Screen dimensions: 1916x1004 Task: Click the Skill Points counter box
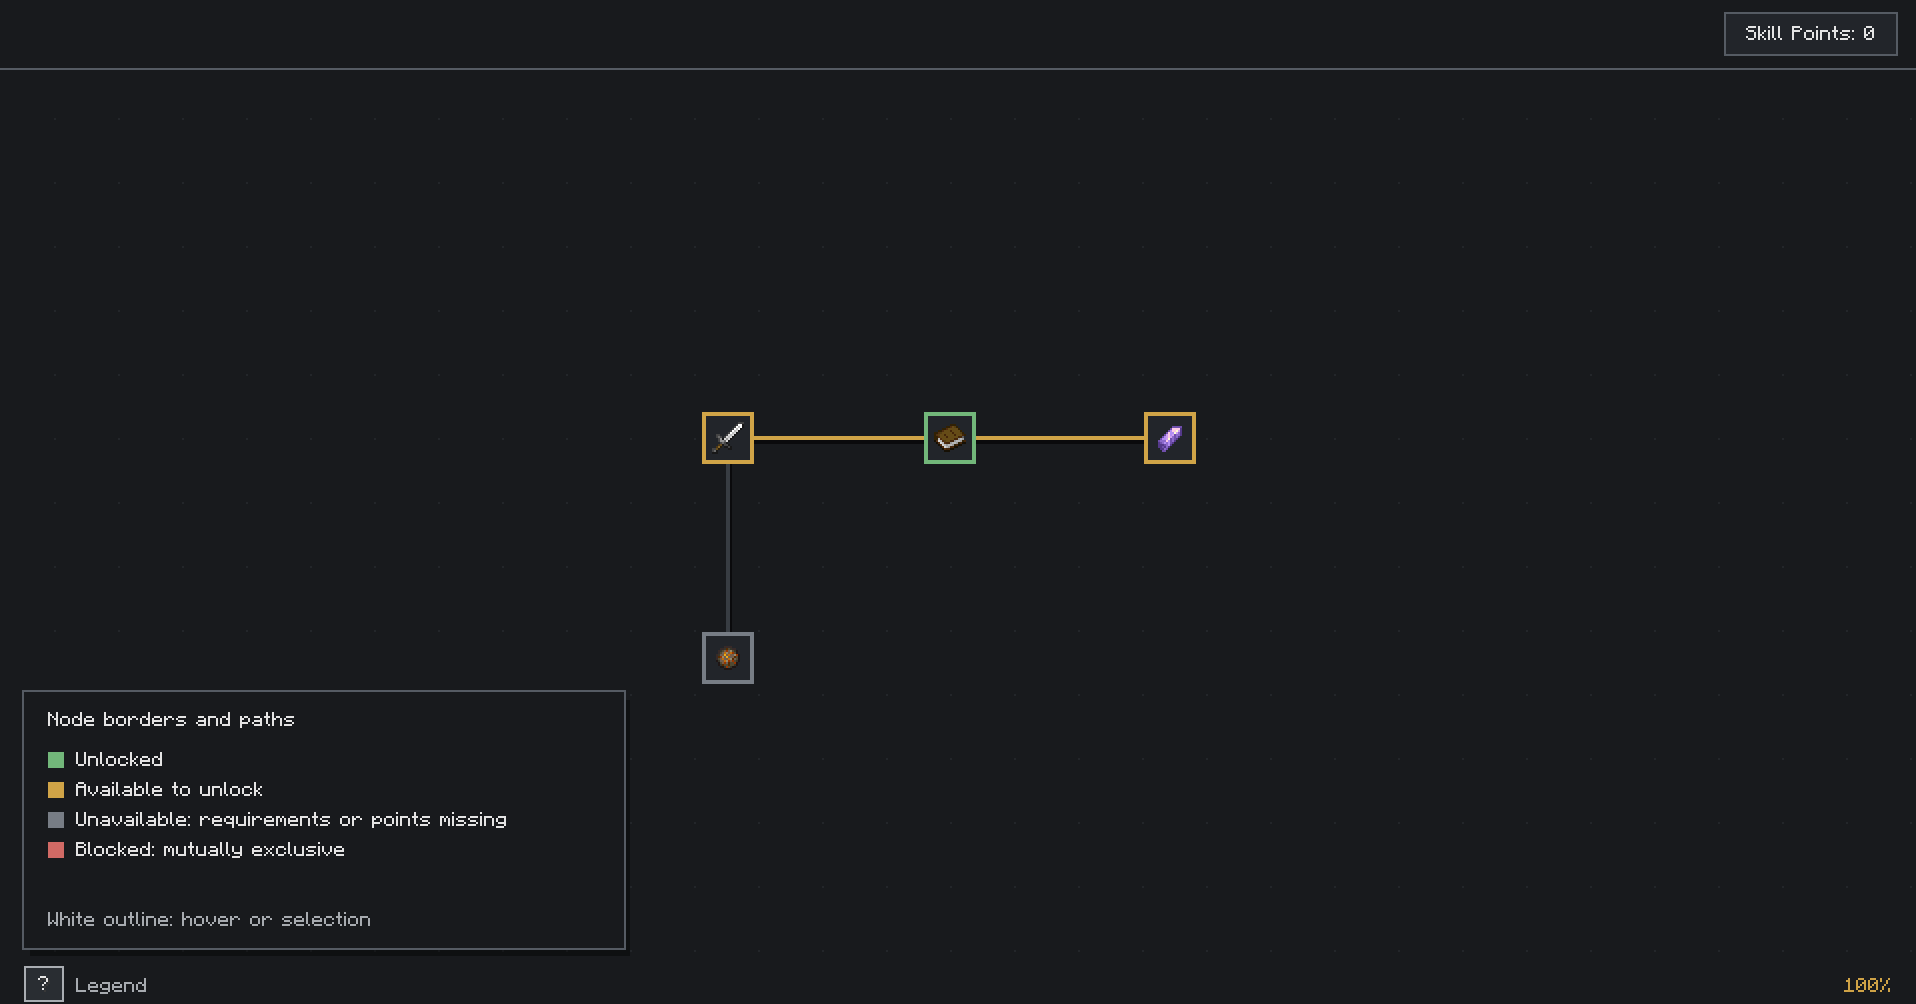(x=1810, y=34)
